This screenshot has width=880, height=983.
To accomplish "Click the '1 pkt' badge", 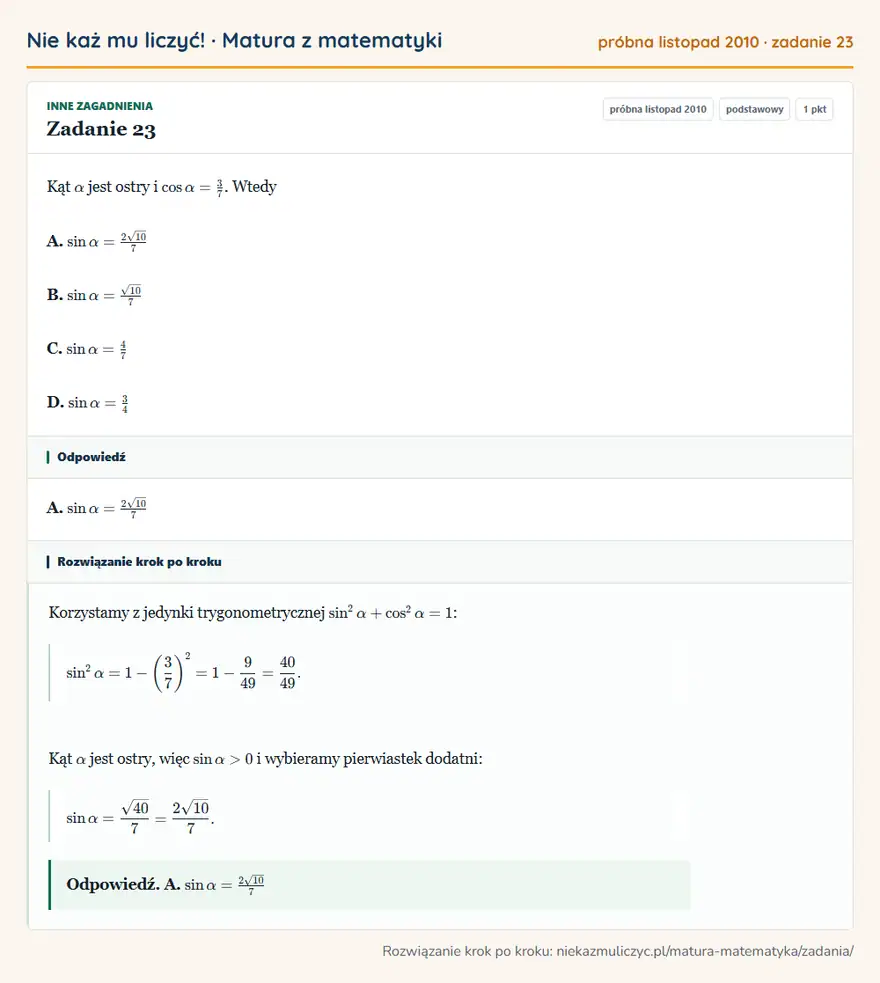I will pos(814,109).
